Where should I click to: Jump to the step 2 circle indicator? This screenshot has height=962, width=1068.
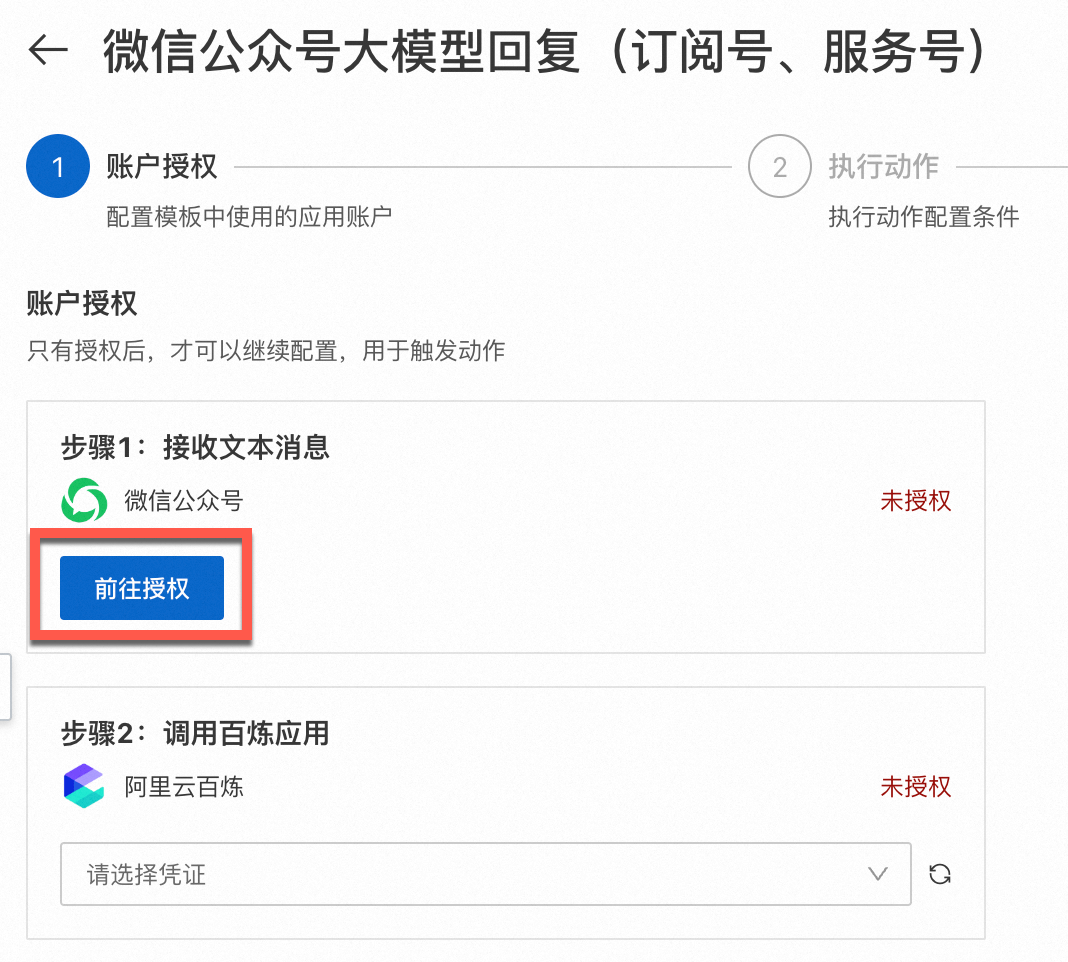tap(779, 166)
